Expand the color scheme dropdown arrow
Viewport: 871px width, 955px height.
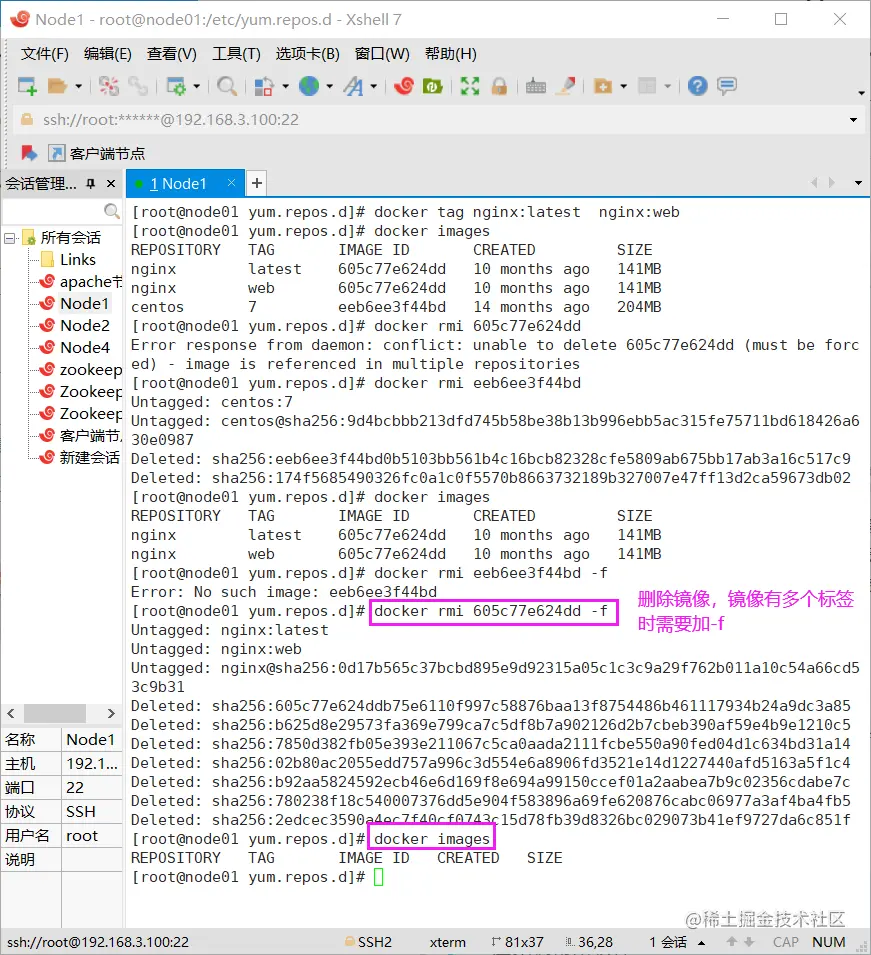[285, 86]
